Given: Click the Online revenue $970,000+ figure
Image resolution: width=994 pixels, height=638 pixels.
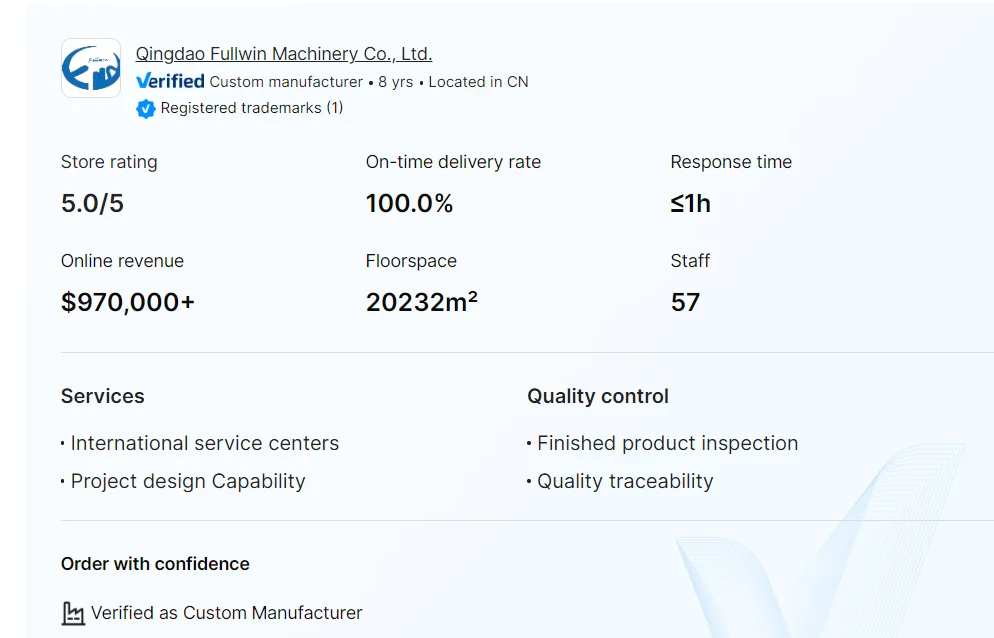Looking at the screenshot, I should point(128,302).
